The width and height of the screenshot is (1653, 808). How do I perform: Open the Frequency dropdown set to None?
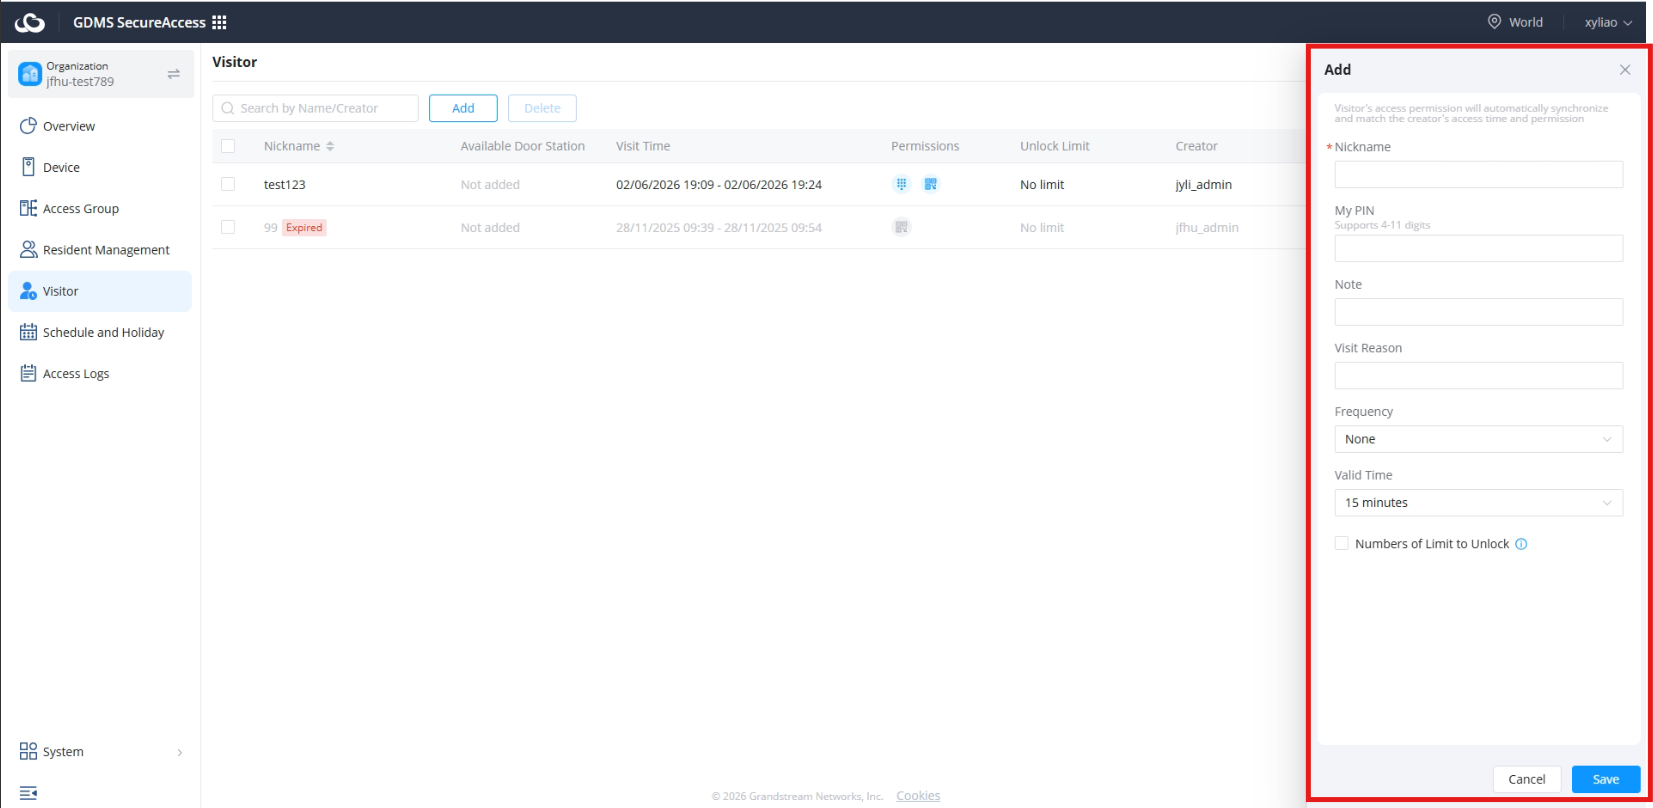point(1478,439)
